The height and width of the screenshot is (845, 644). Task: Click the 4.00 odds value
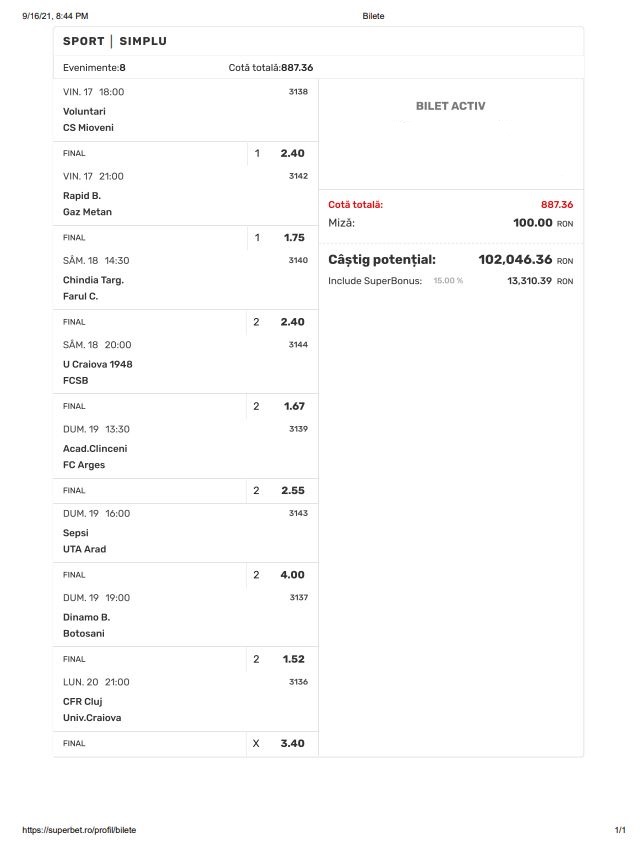pos(292,575)
